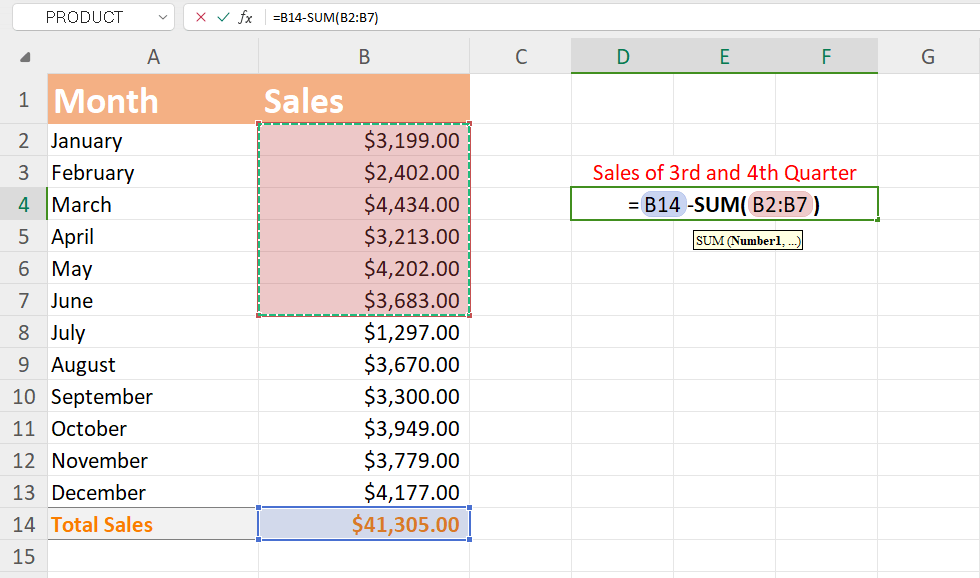The height and width of the screenshot is (578, 980).
Task: Select column D header
Action: pyautogui.click(x=623, y=57)
